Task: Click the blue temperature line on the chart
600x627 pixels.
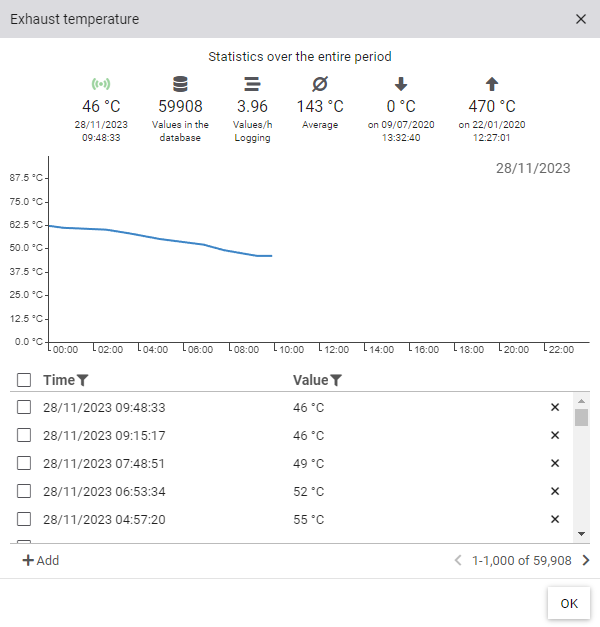Action: coord(160,239)
